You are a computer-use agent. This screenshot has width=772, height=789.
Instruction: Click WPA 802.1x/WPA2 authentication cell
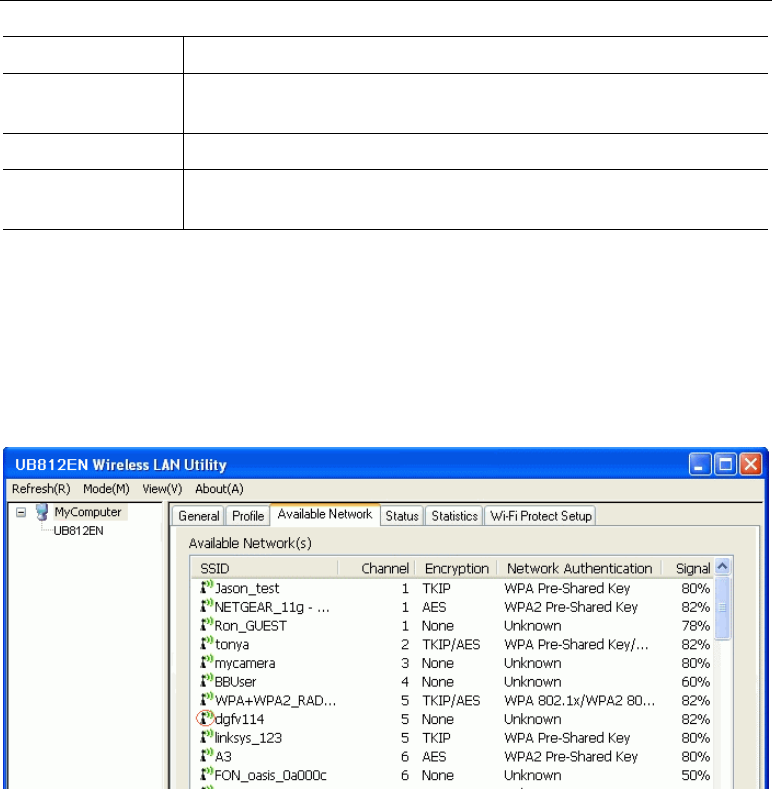pos(579,700)
